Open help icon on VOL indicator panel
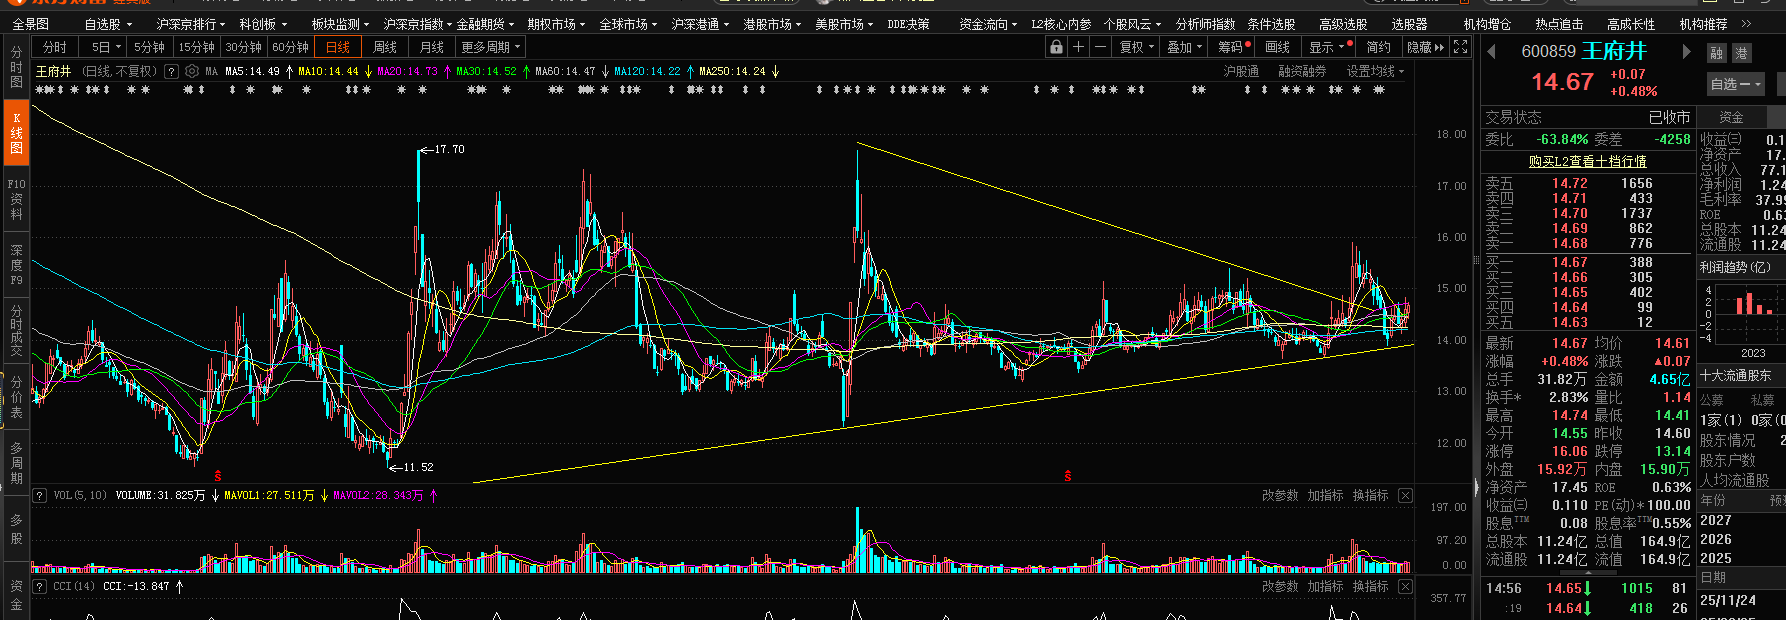1786x620 pixels. (40, 495)
